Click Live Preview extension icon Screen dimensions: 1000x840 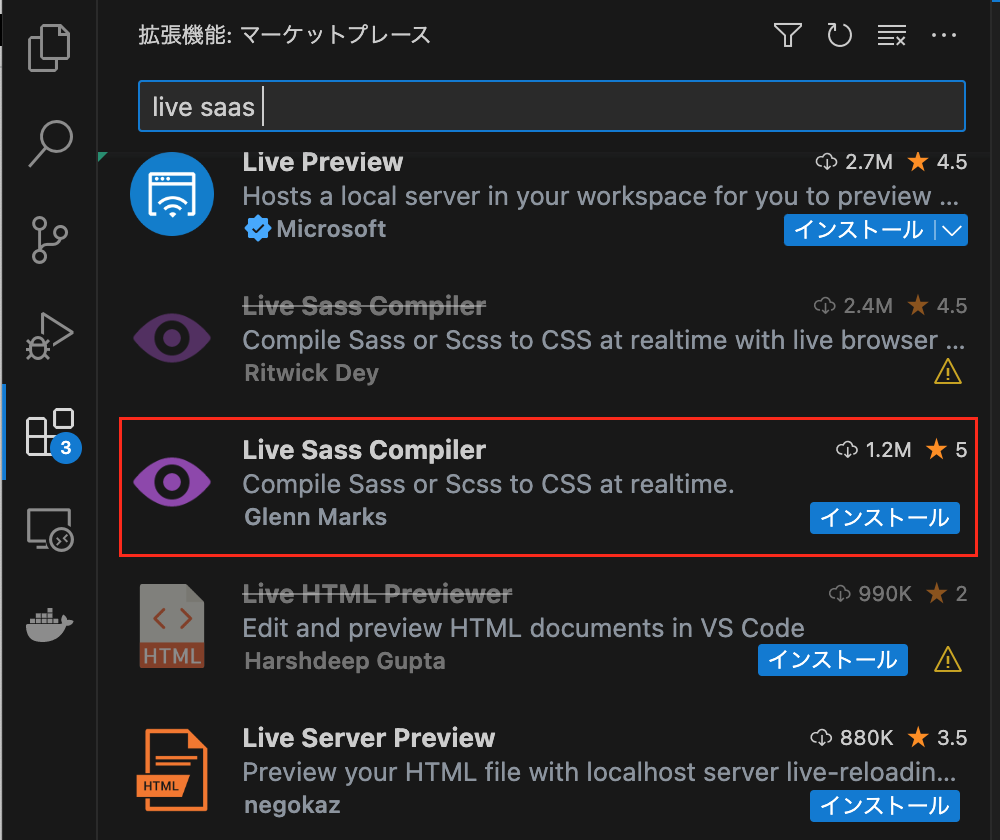coord(172,194)
